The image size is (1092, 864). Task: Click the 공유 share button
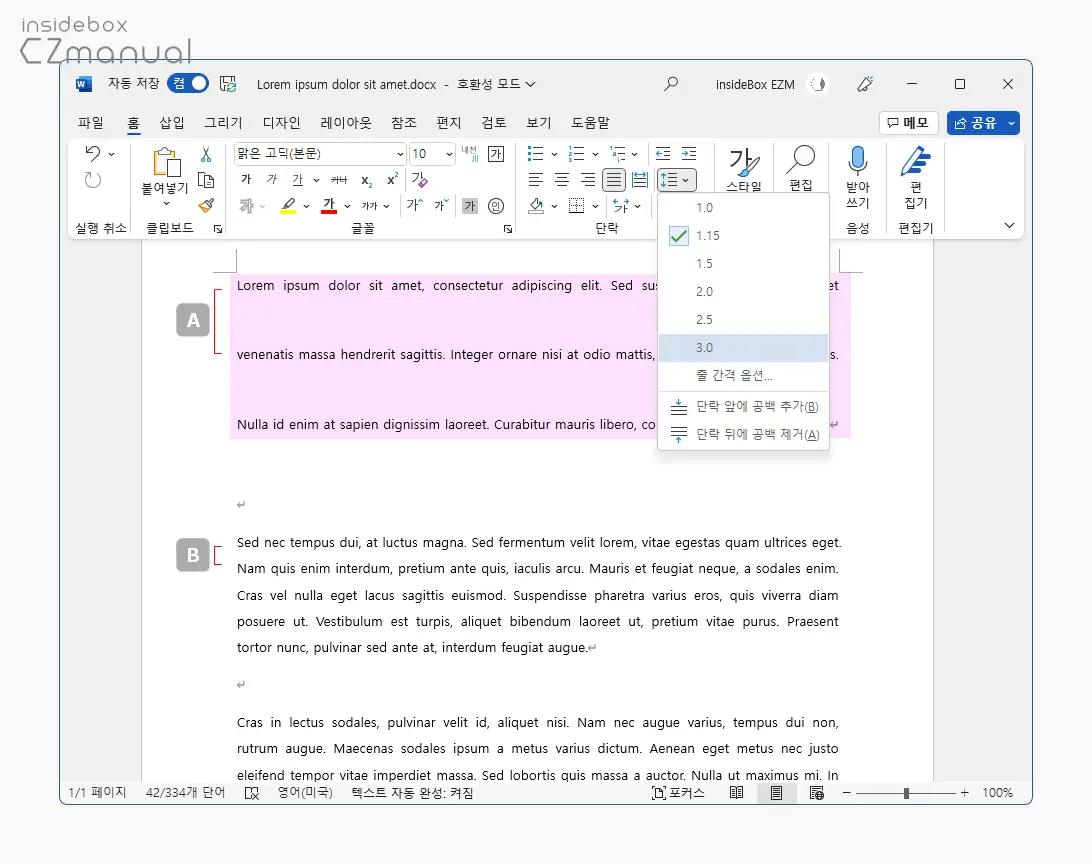(983, 123)
